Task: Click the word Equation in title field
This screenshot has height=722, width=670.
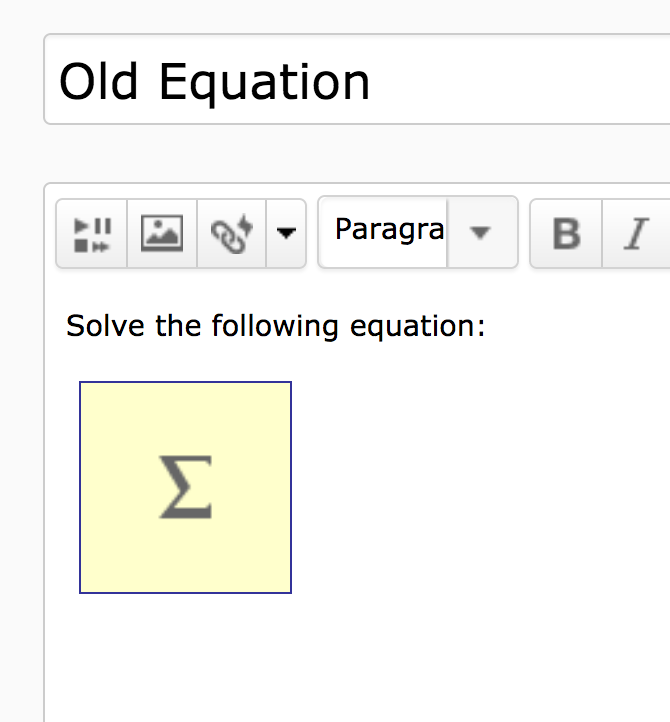Action: click(x=265, y=82)
